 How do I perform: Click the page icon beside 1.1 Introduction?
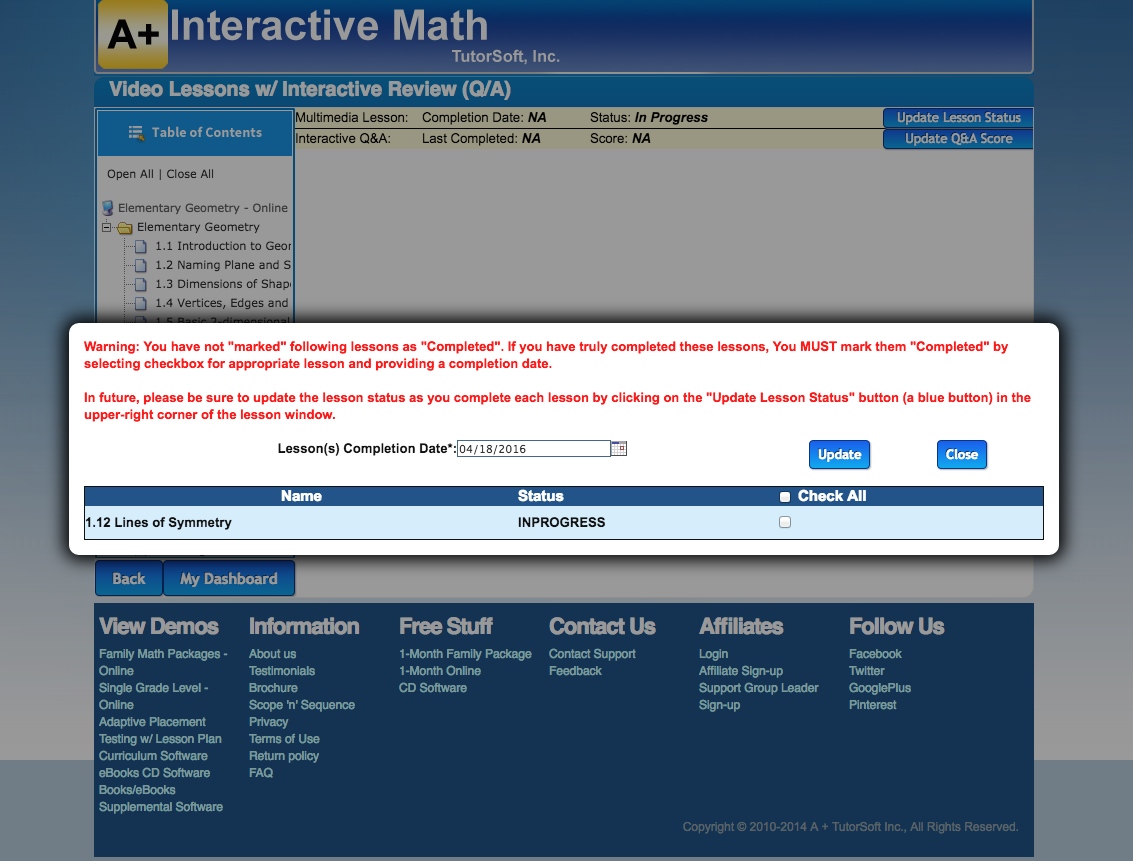point(140,246)
